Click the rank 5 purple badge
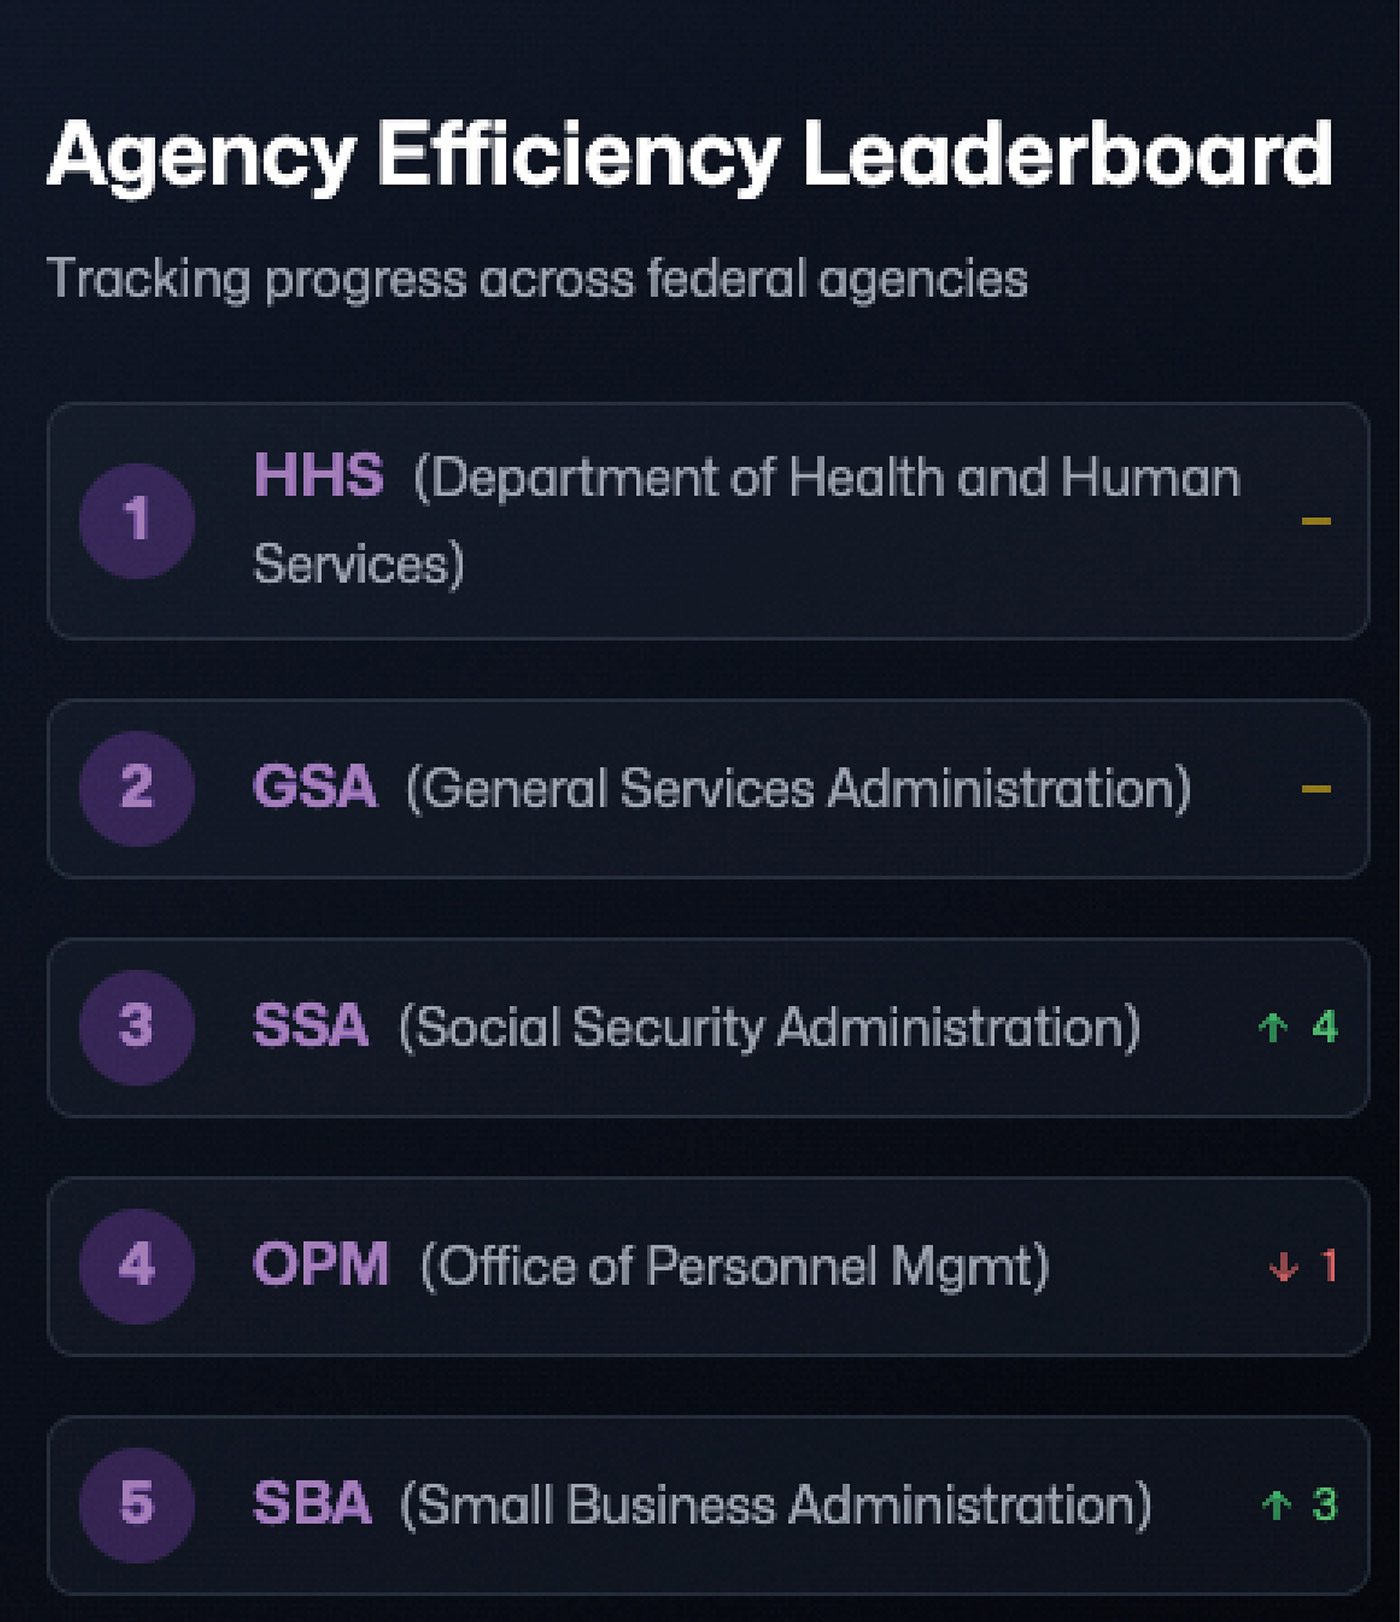The height and width of the screenshot is (1622, 1400). 137,1504
